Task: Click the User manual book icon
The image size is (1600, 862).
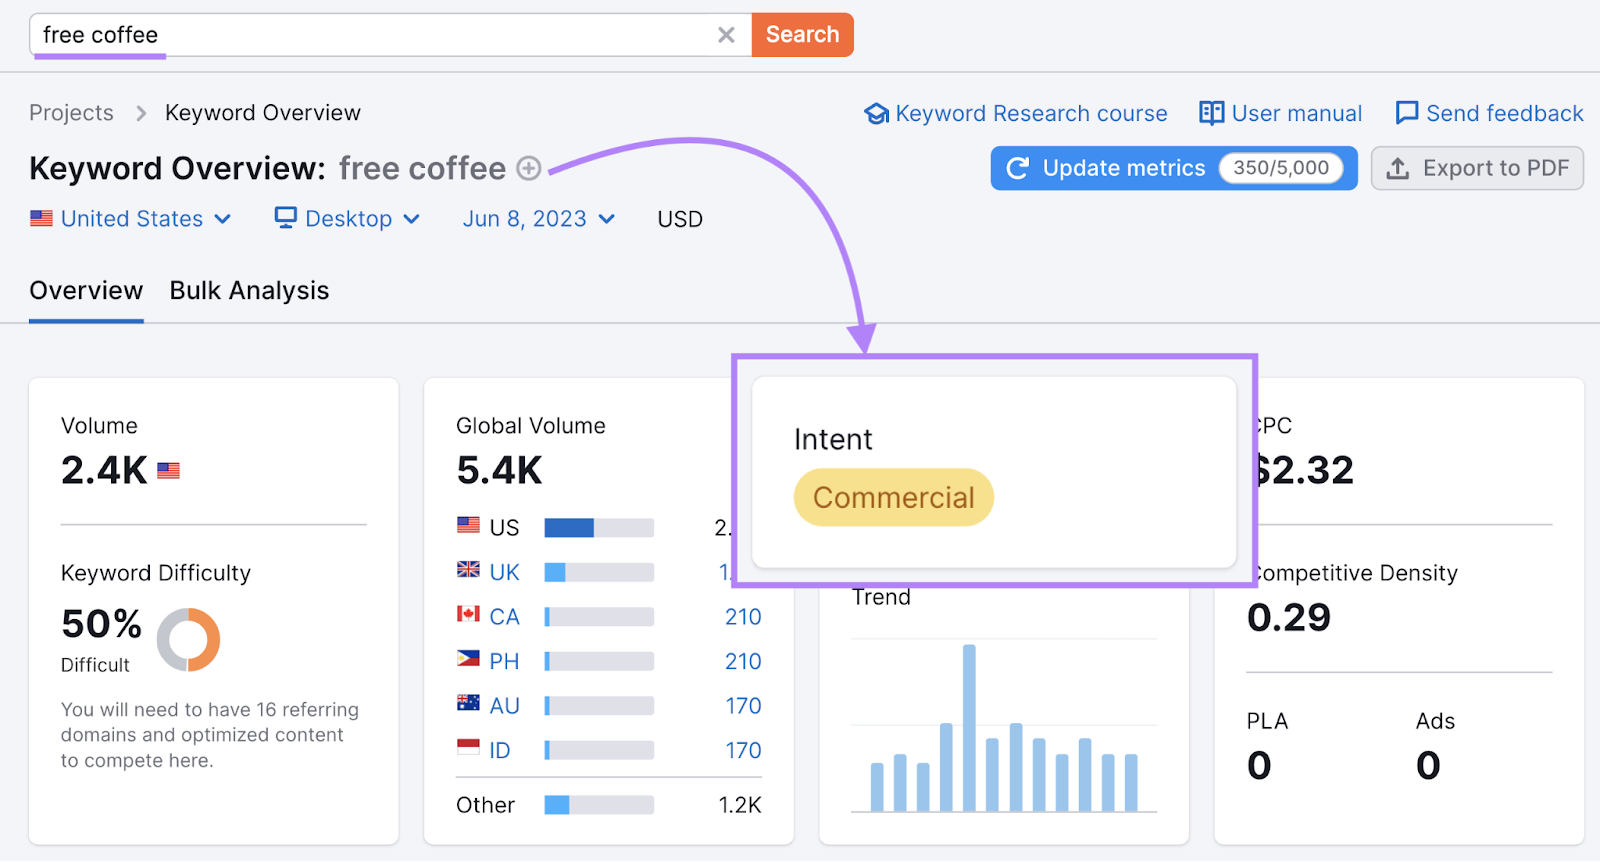Action: coord(1211,113)
